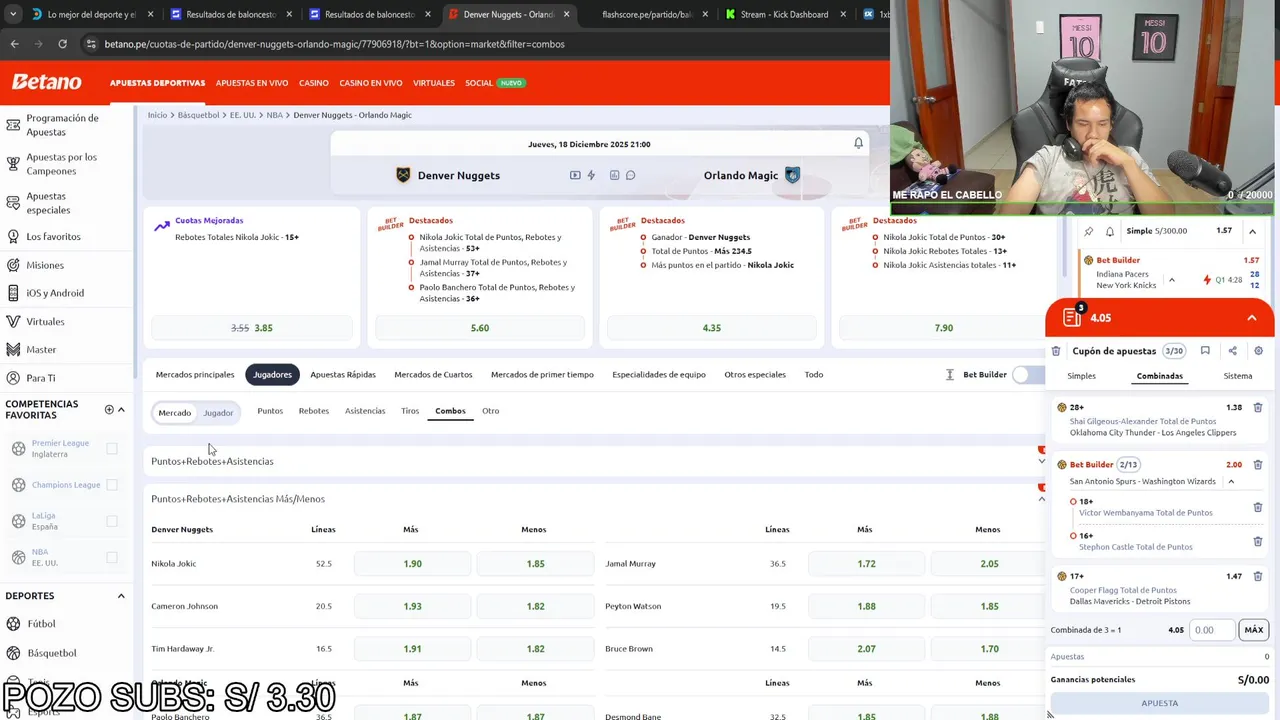
Task: Click the Denver Nuggets team crest
Action: (x=403, y=175)
